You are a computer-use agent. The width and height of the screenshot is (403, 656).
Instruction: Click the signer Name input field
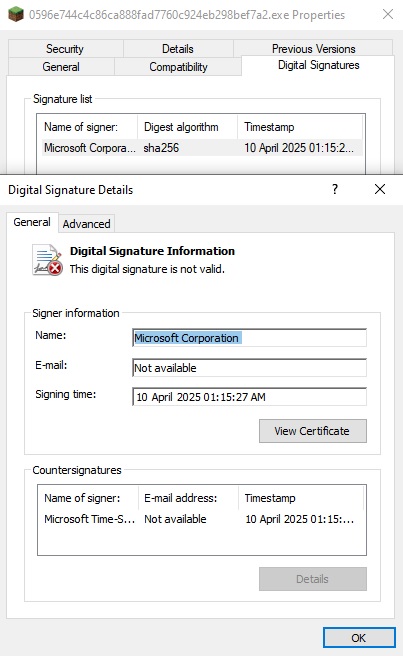(249, 338)
